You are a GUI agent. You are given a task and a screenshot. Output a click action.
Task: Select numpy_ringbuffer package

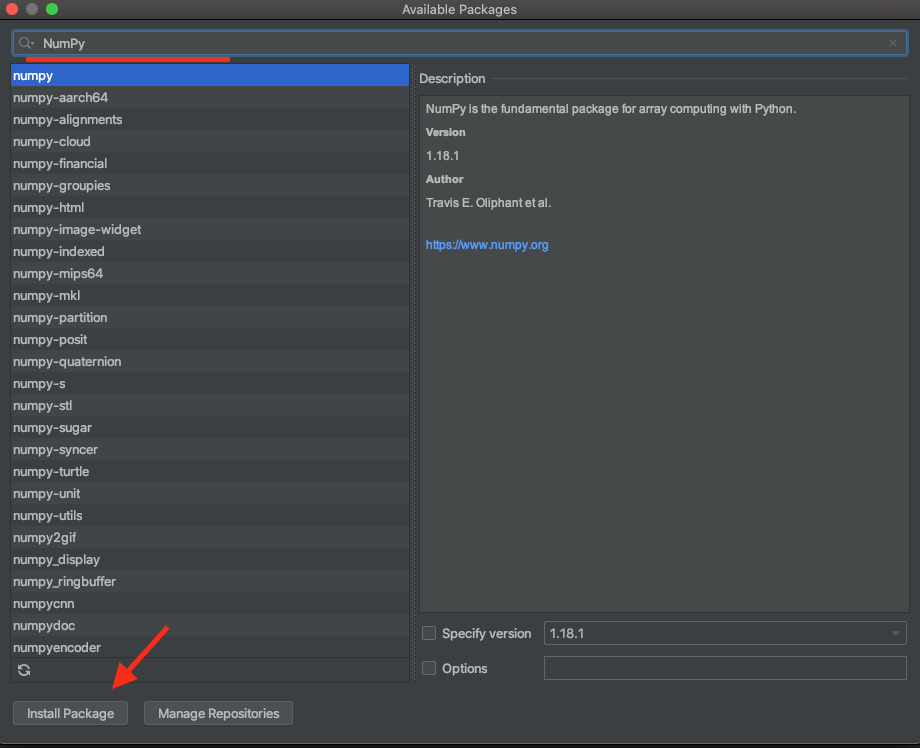tap(210, 581)
